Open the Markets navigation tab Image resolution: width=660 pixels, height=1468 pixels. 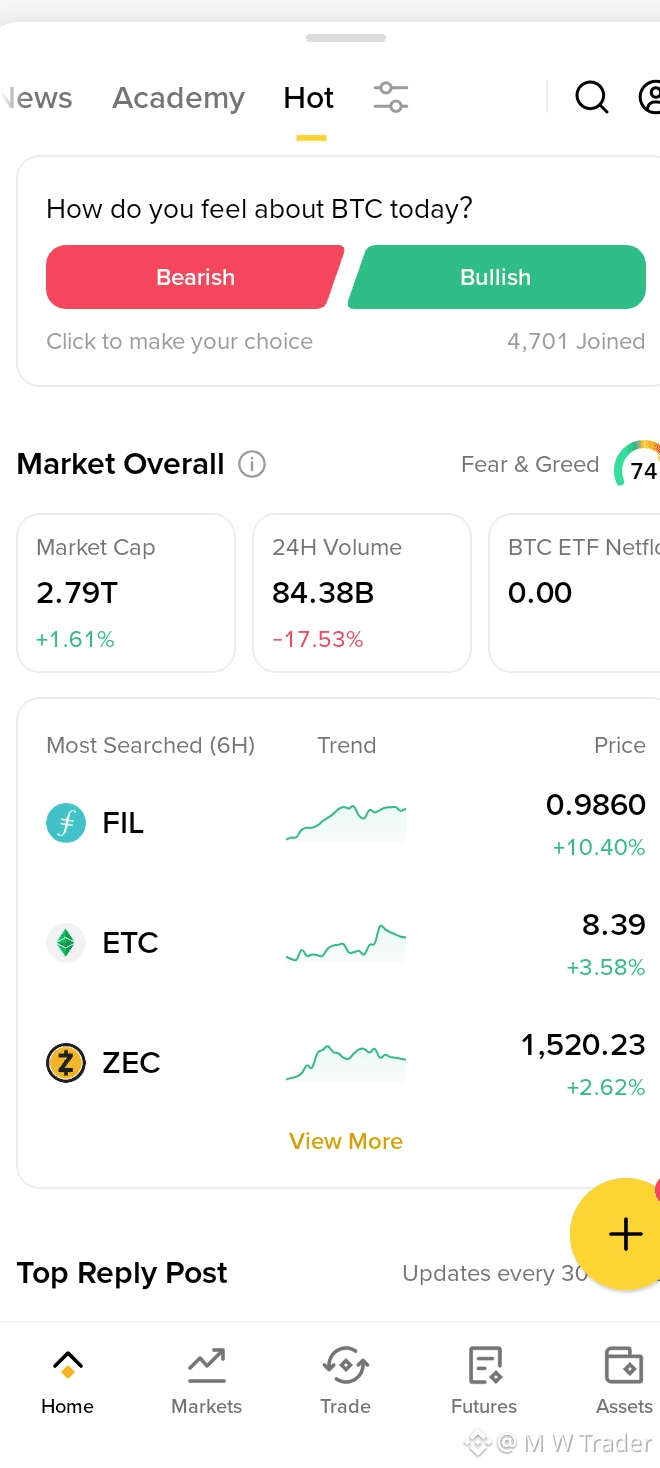(206, 1380)
